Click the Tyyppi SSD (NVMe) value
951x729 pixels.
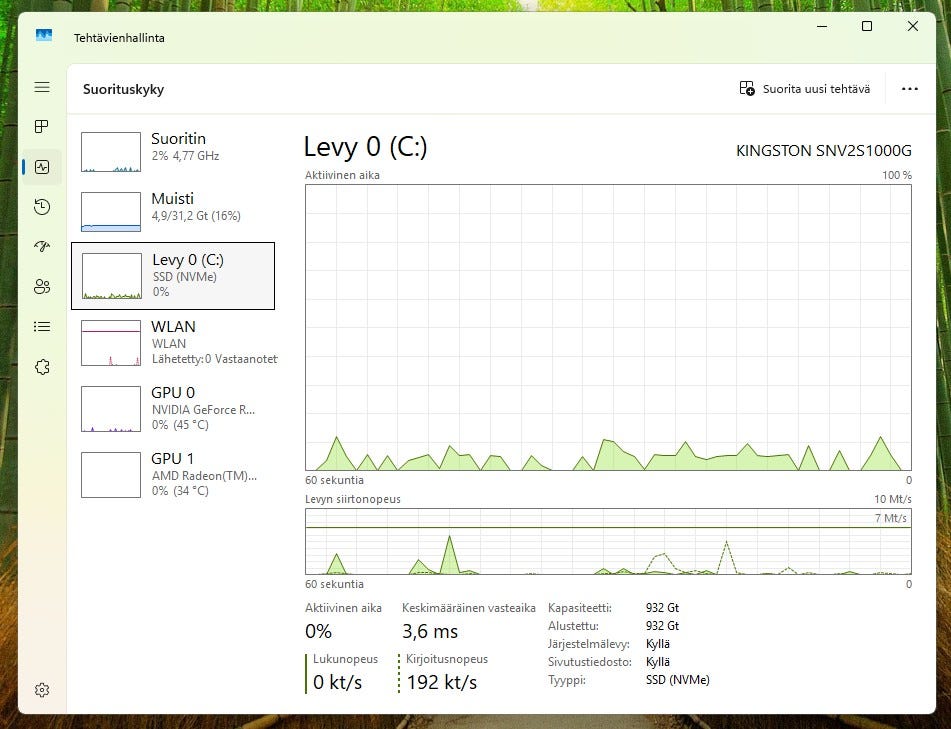pyautogui.click(x=677, y=680)
